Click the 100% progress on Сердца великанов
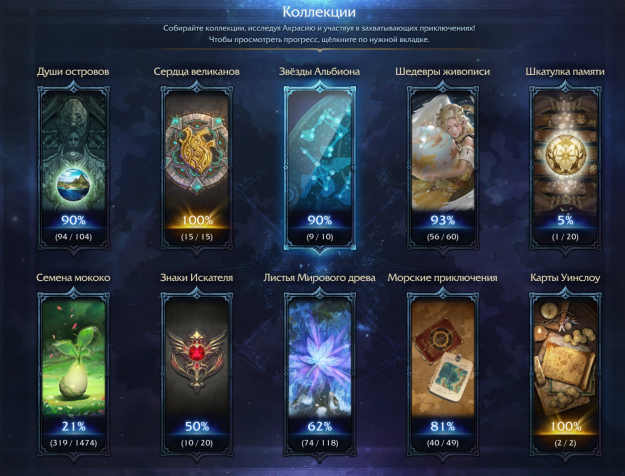The width and height of the screenshot is (625, 476). [x=197, y=220]
